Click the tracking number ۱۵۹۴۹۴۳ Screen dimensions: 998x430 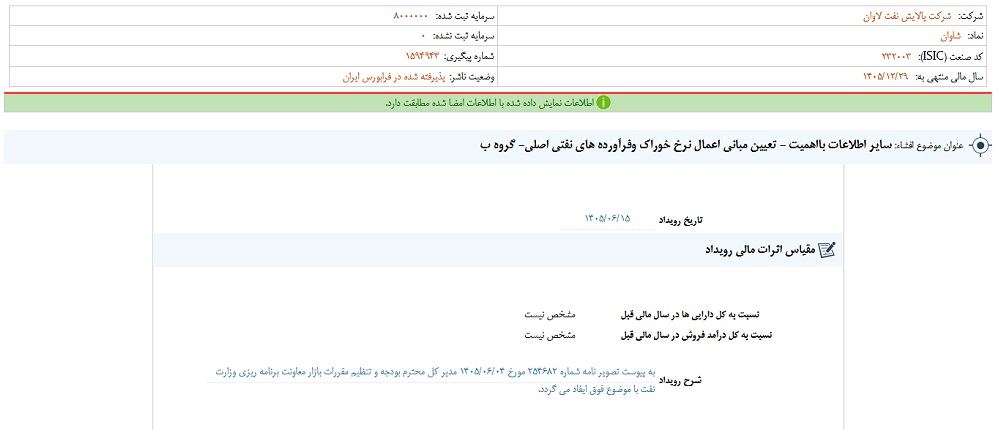pos(423,57)
